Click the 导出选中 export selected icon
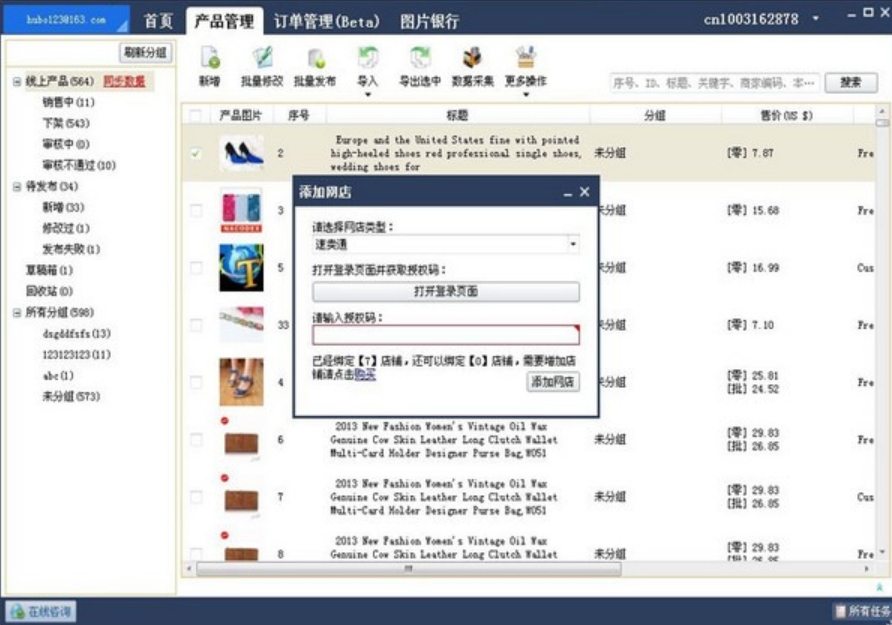 420,59
